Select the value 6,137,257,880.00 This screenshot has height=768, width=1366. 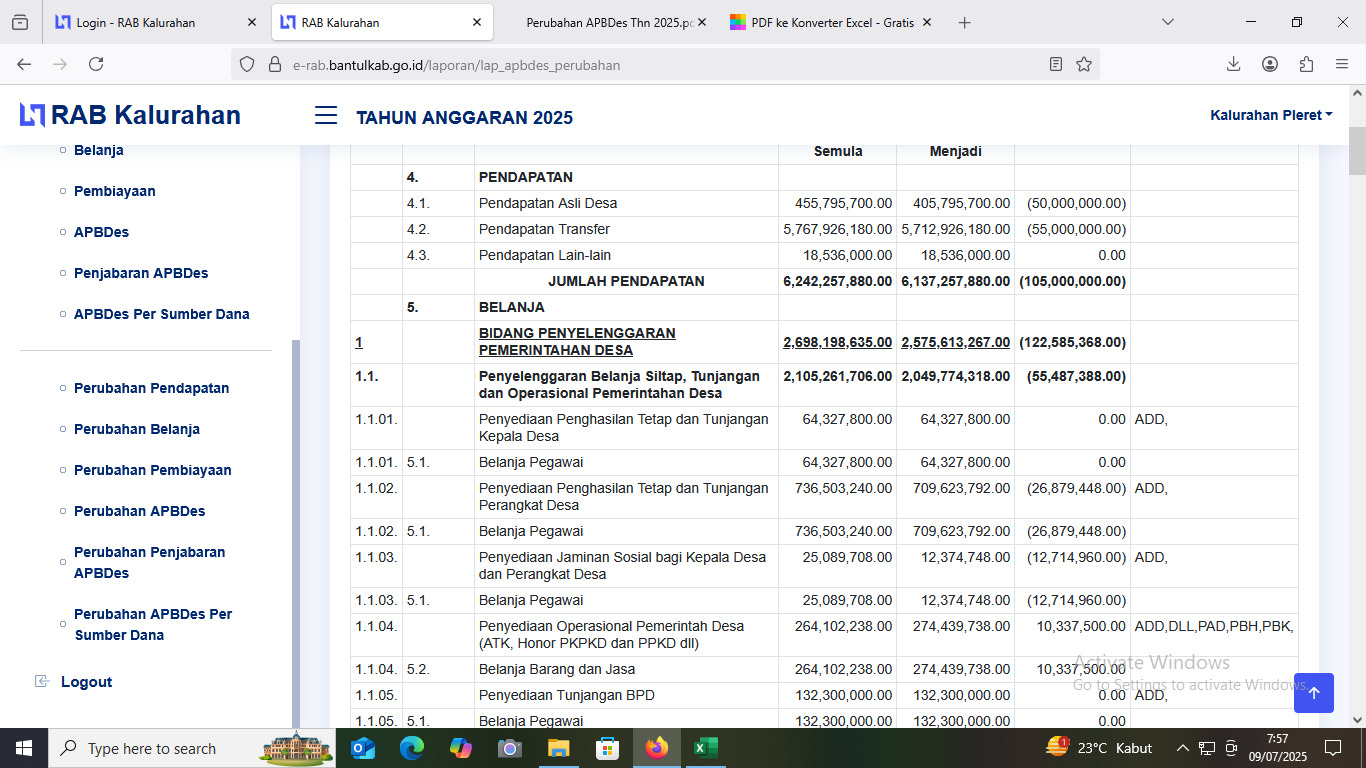[955, 281]
